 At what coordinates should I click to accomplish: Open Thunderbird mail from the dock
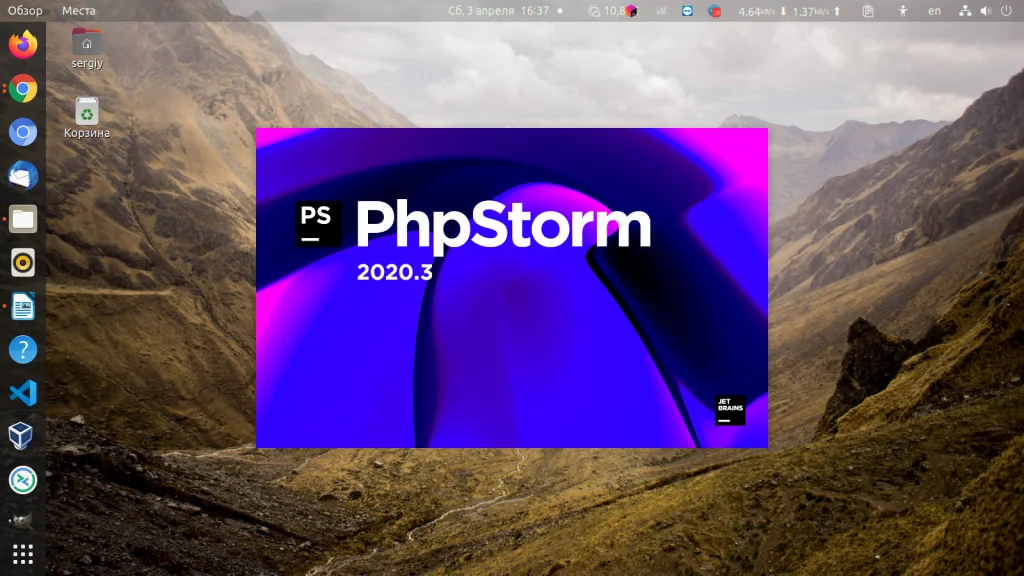coord(23,176)
